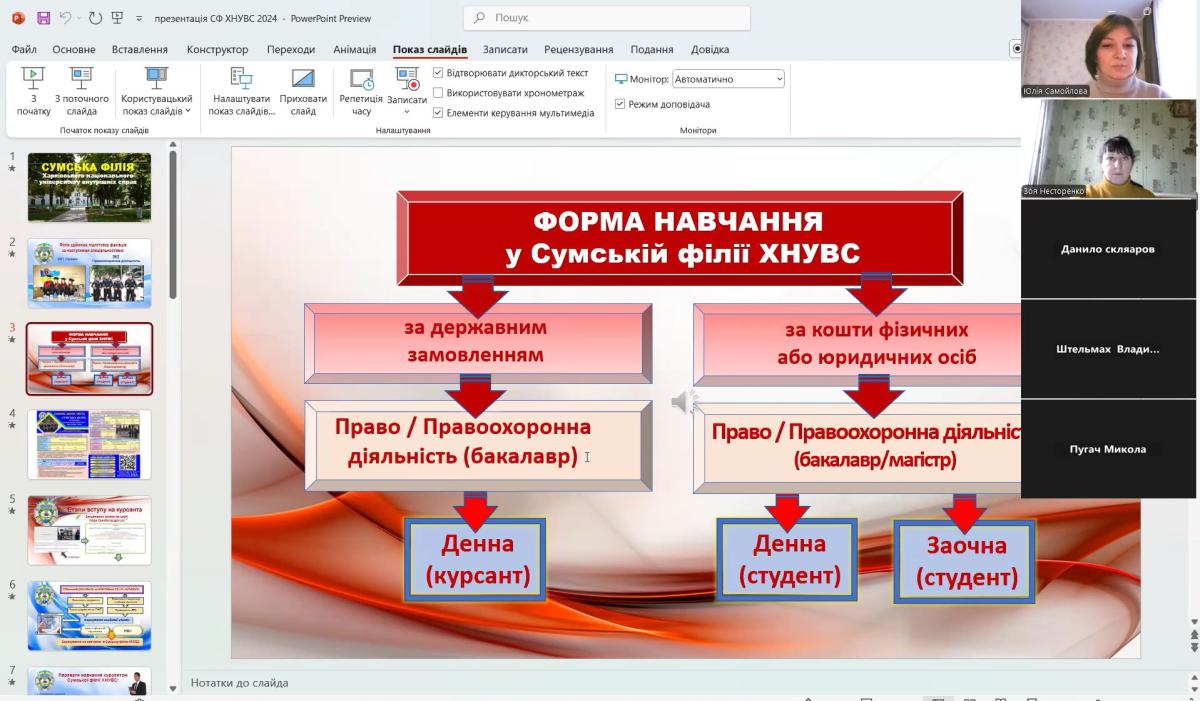This screenshot has height=701, width=1200.
Task: Expand the Записати record dropdown in ribbon
Action: (x=406, y=111)
